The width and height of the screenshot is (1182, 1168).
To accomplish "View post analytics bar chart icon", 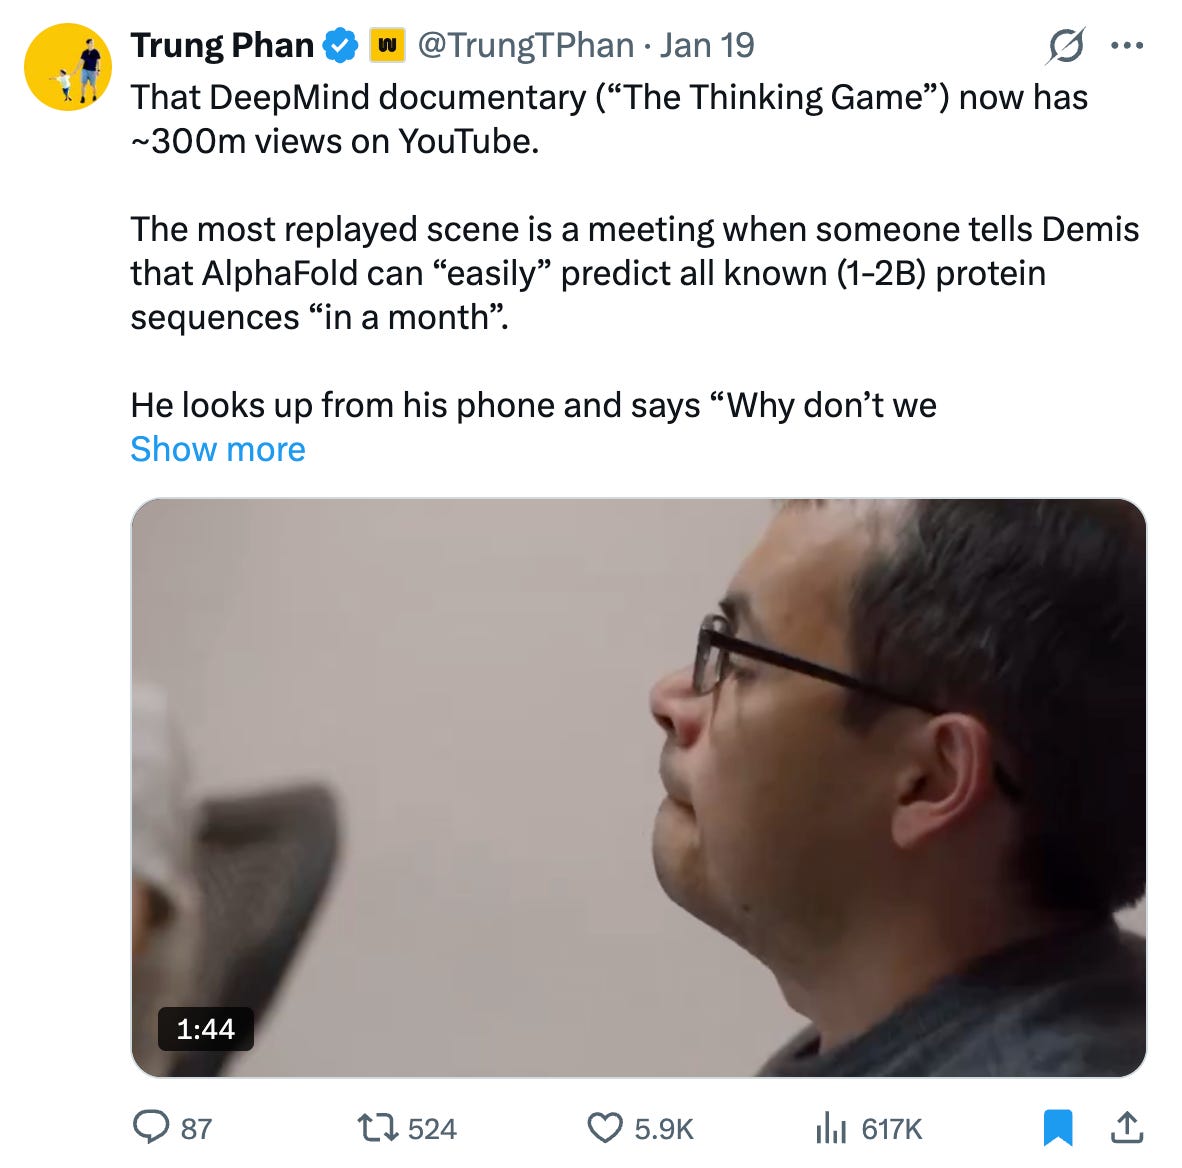I will (x=831, y=1128).
